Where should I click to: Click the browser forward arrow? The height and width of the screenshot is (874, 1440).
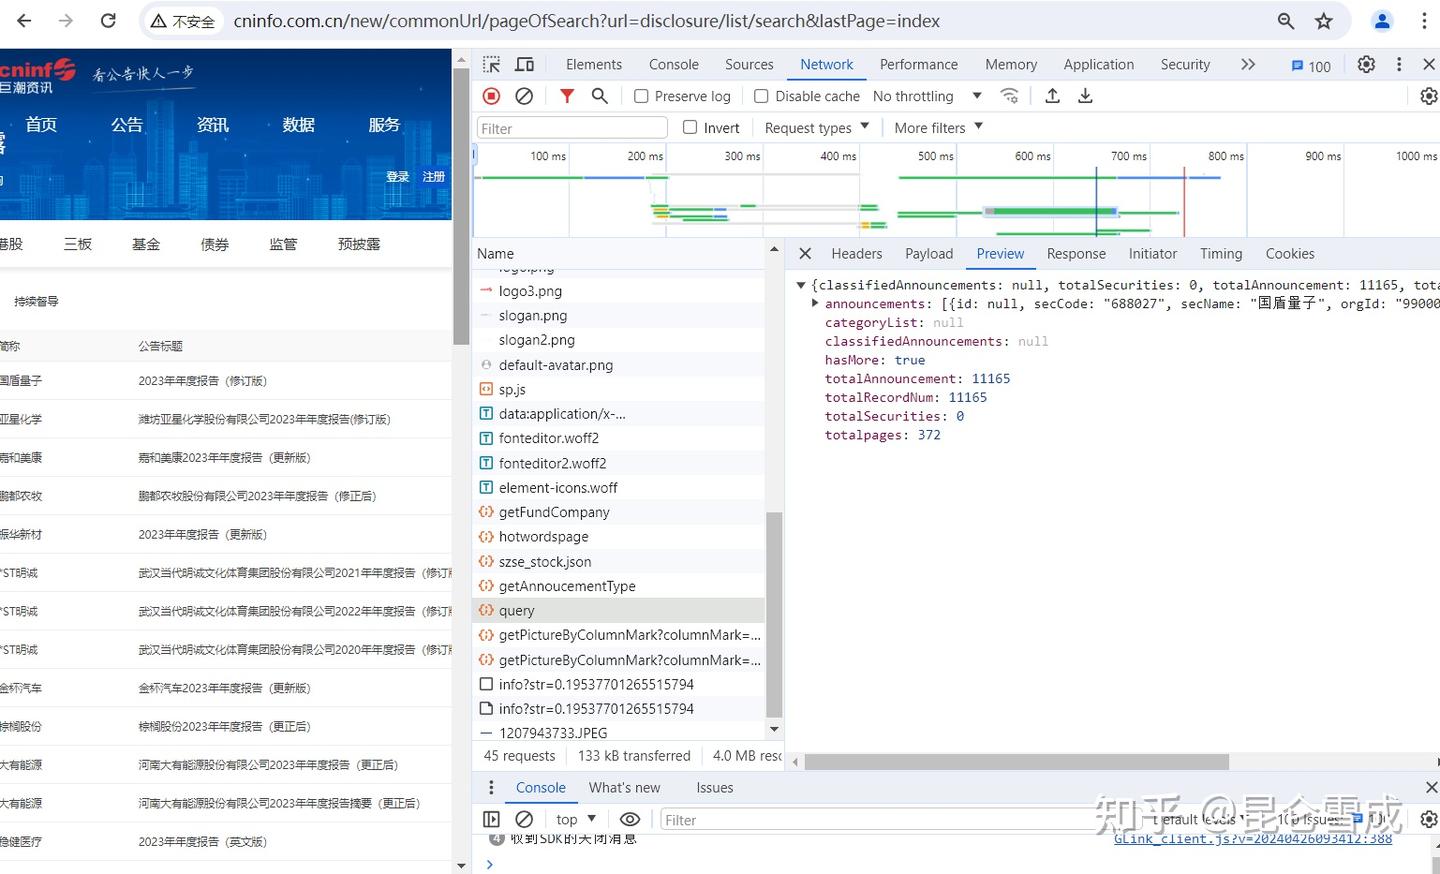66,21
